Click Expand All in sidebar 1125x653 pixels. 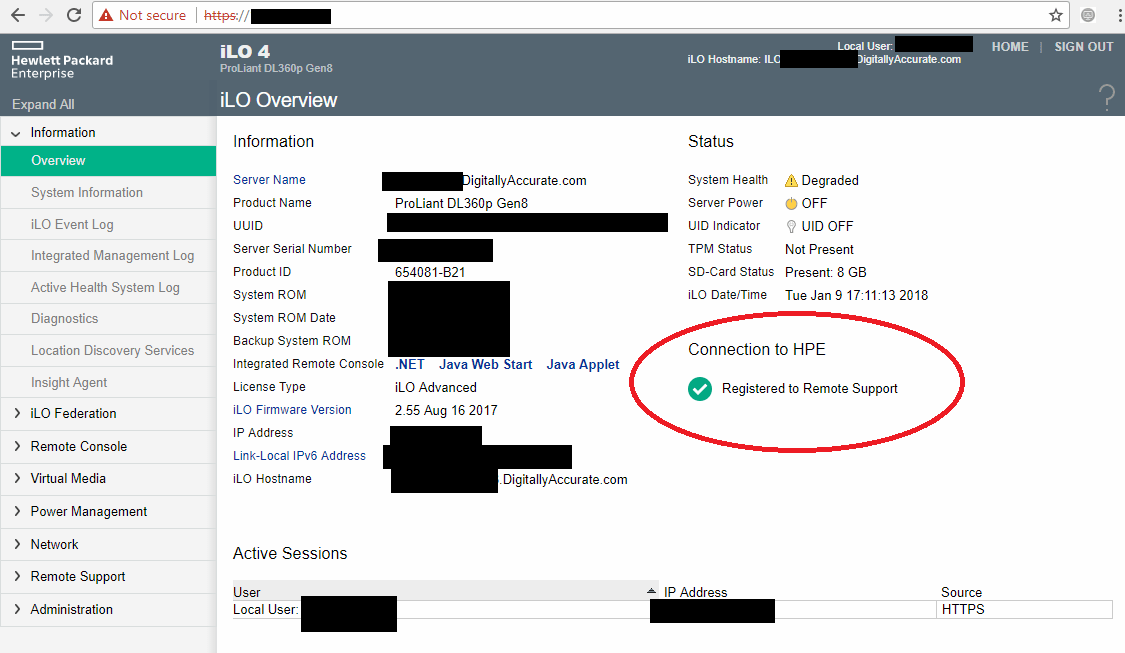pos(43,104)
